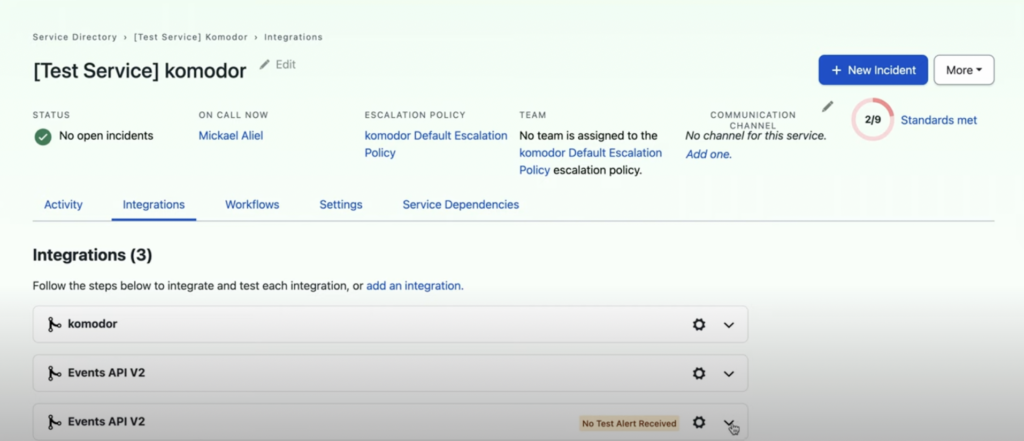Expand the first Events API V2 chevron

tap(729, 374)
